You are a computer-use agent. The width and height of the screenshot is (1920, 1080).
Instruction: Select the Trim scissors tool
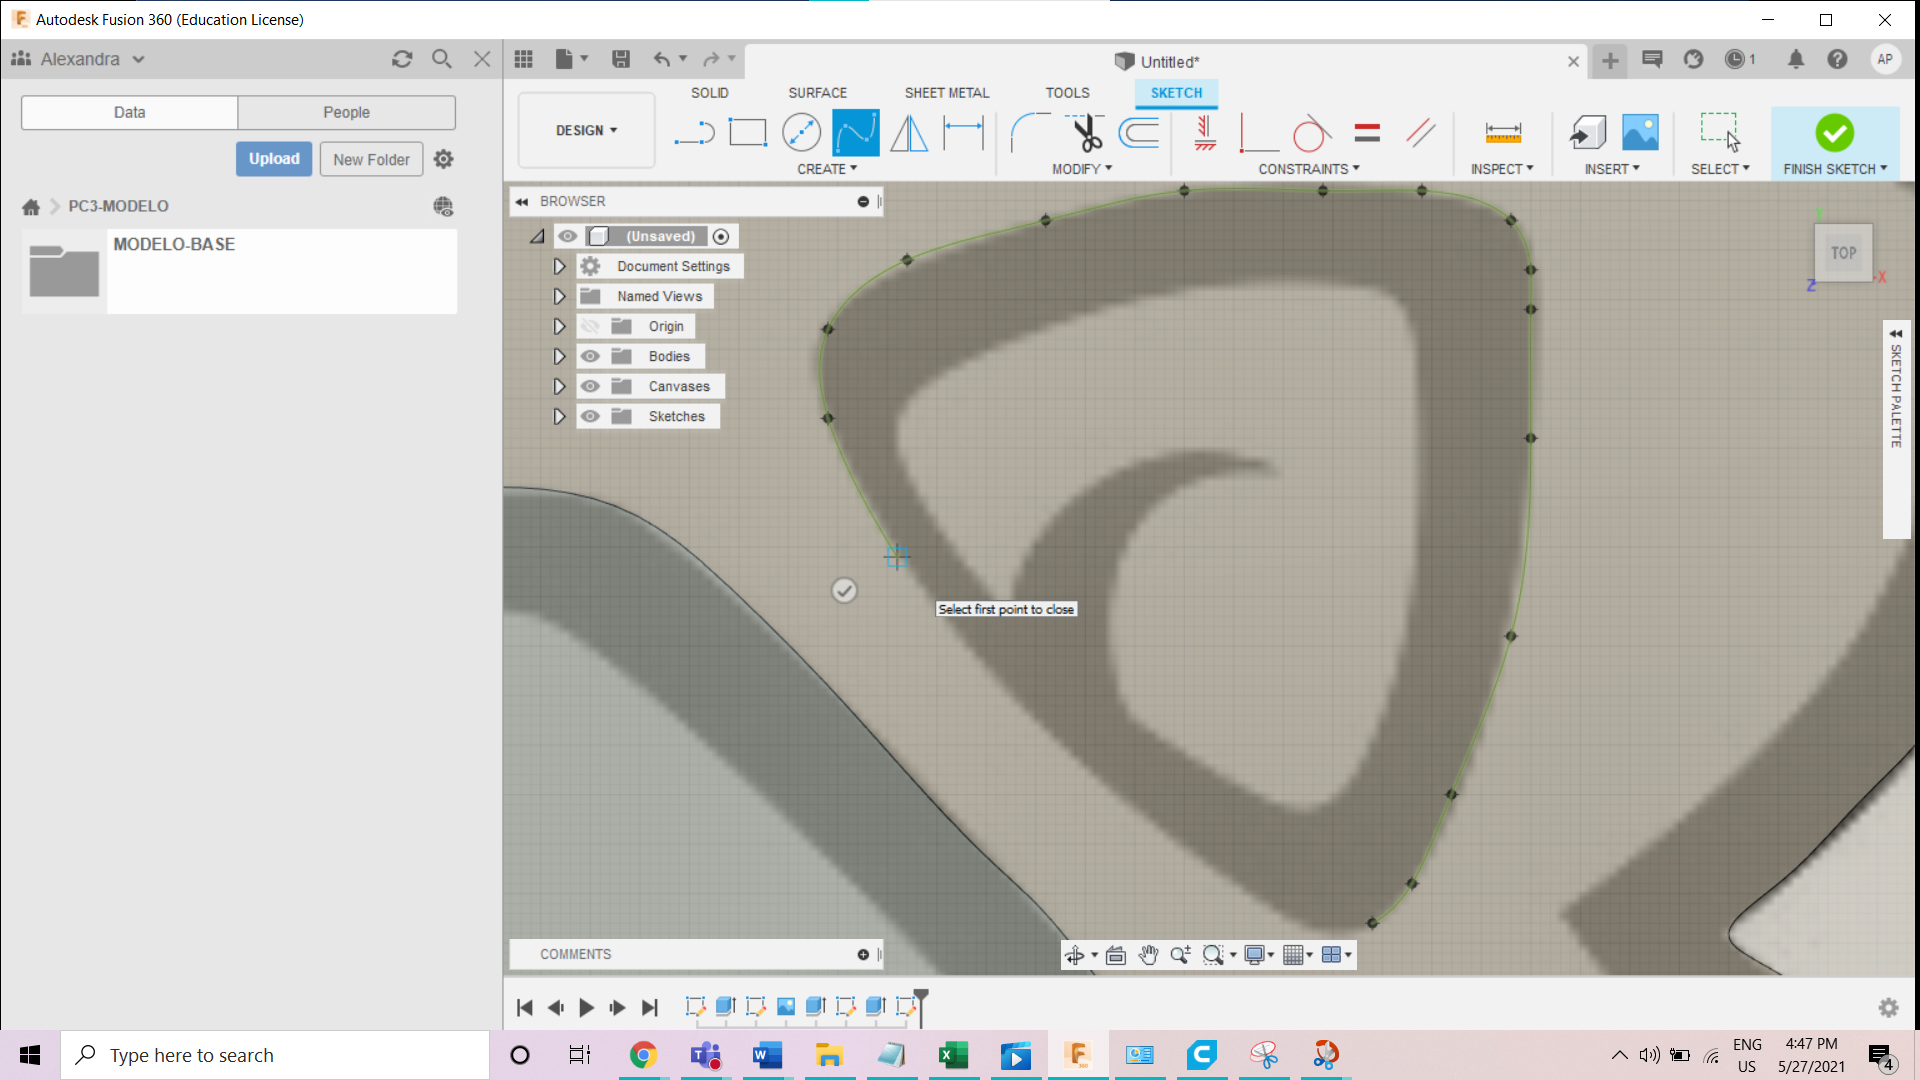pos(1085,133)
